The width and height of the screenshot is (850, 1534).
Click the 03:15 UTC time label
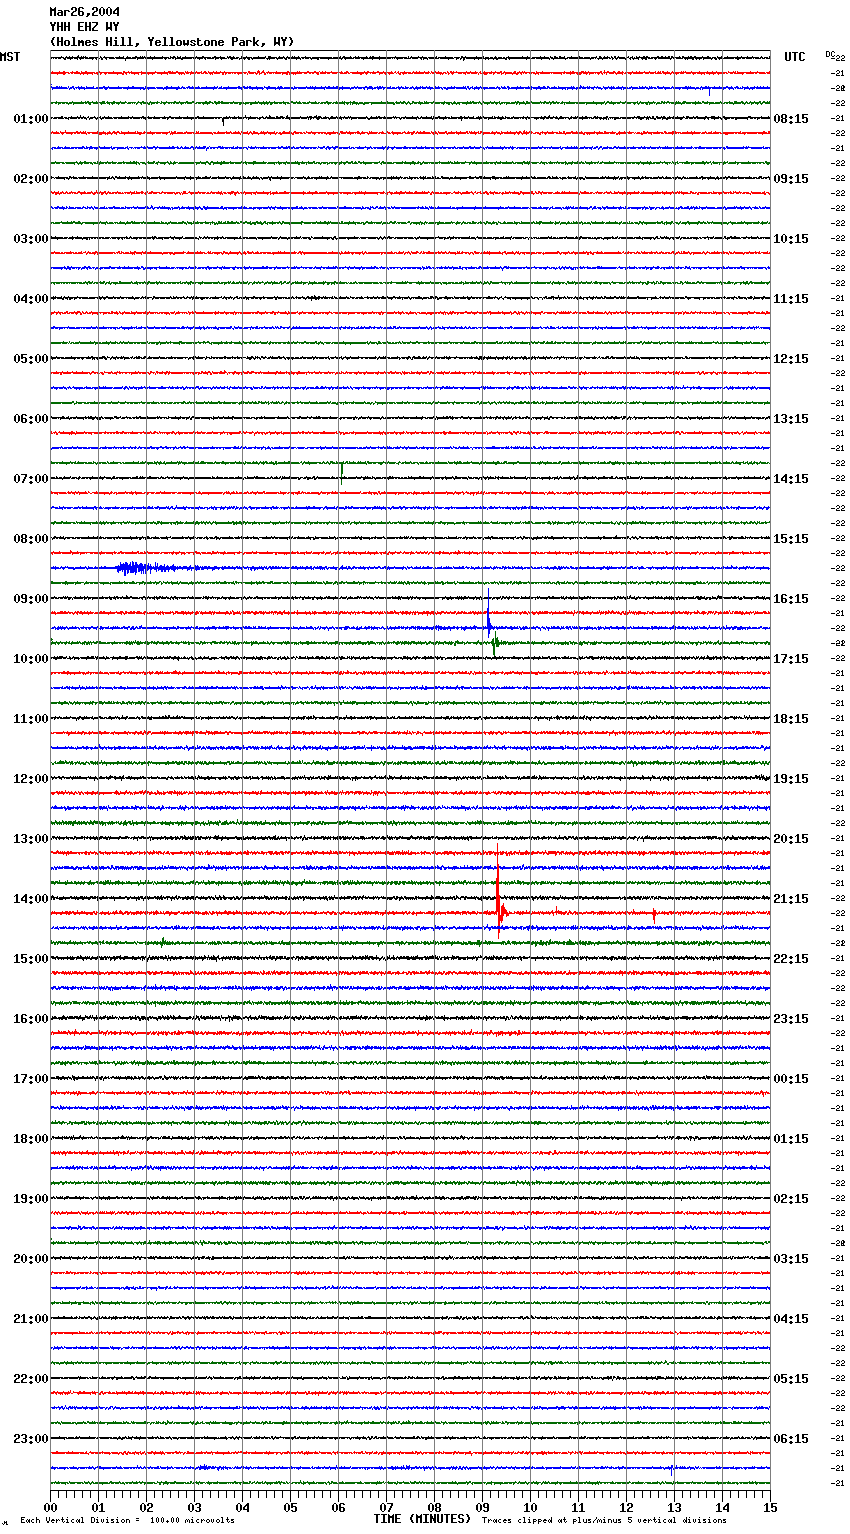click(x=791, y=1259)
